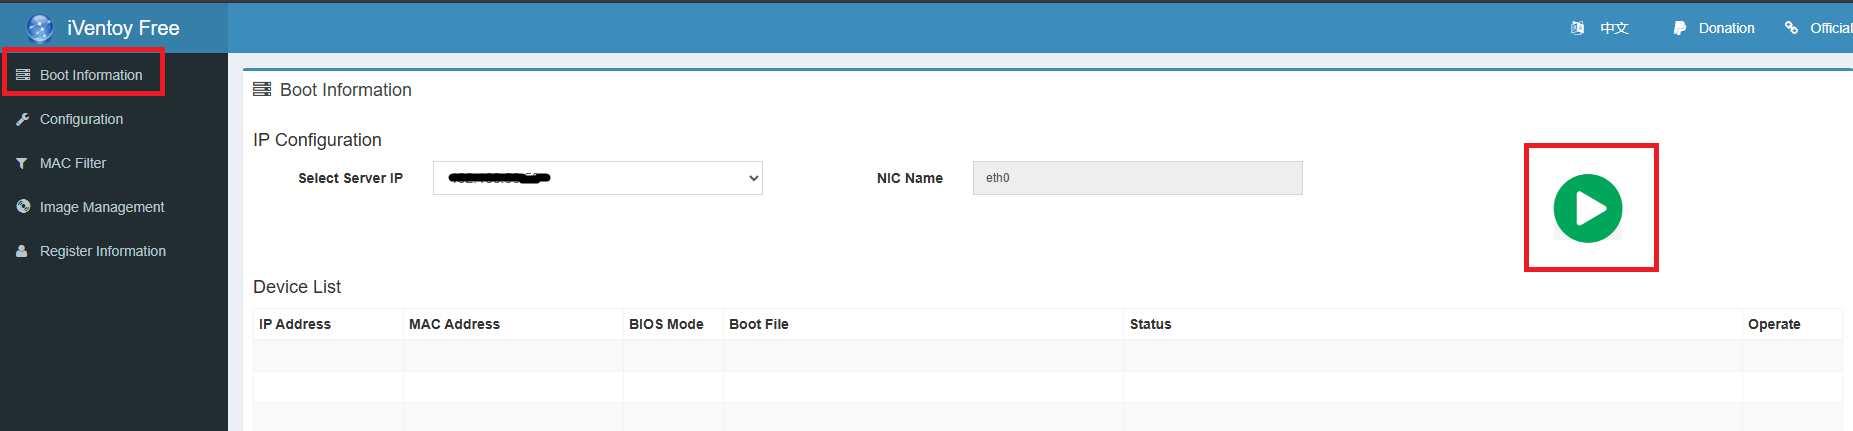The image size is (1853, 431).
Task: Open Boot Information in the sidebar
Action: tap(90, 75)
